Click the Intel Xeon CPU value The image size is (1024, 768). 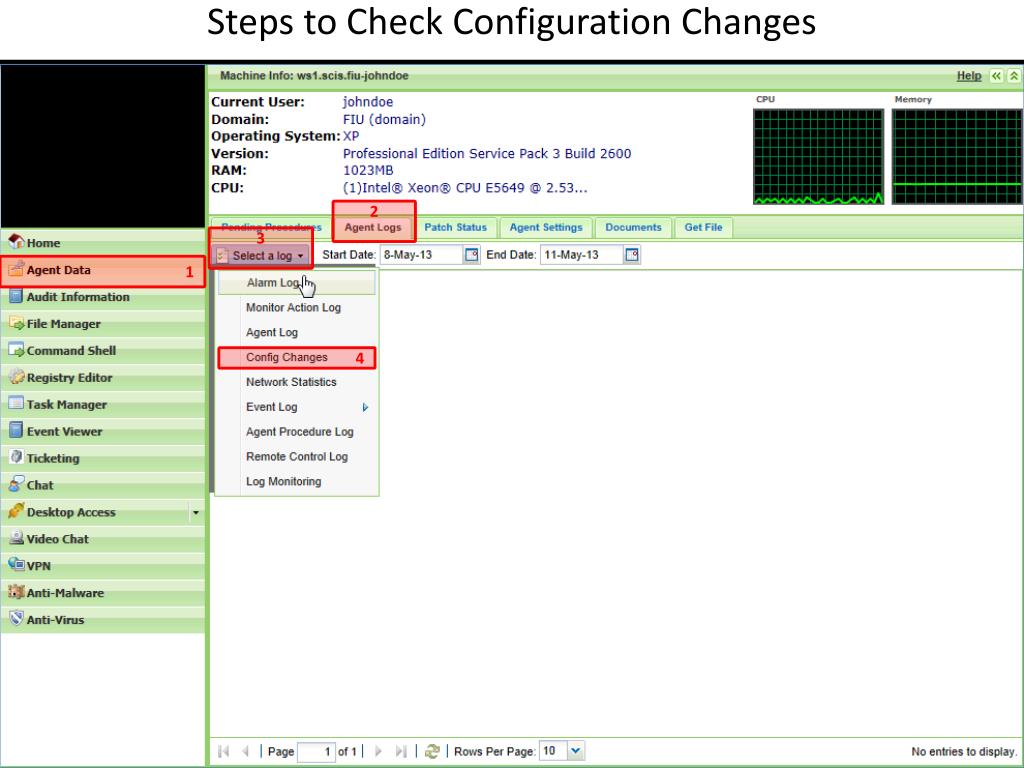pos(465,188)
